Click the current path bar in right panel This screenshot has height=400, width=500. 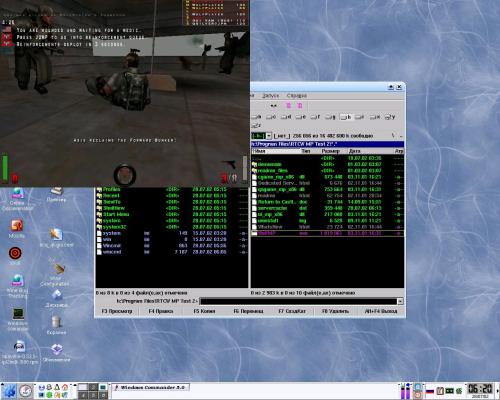(x=327, y=144)
